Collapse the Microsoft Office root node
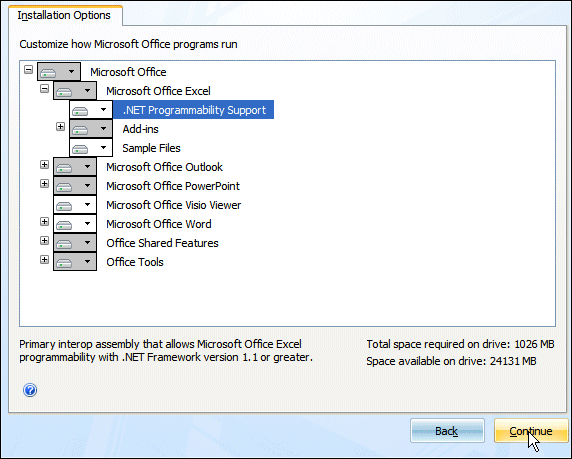Image resolution: width=572 pixels, height=459 pixels. [x=28, y=69]
